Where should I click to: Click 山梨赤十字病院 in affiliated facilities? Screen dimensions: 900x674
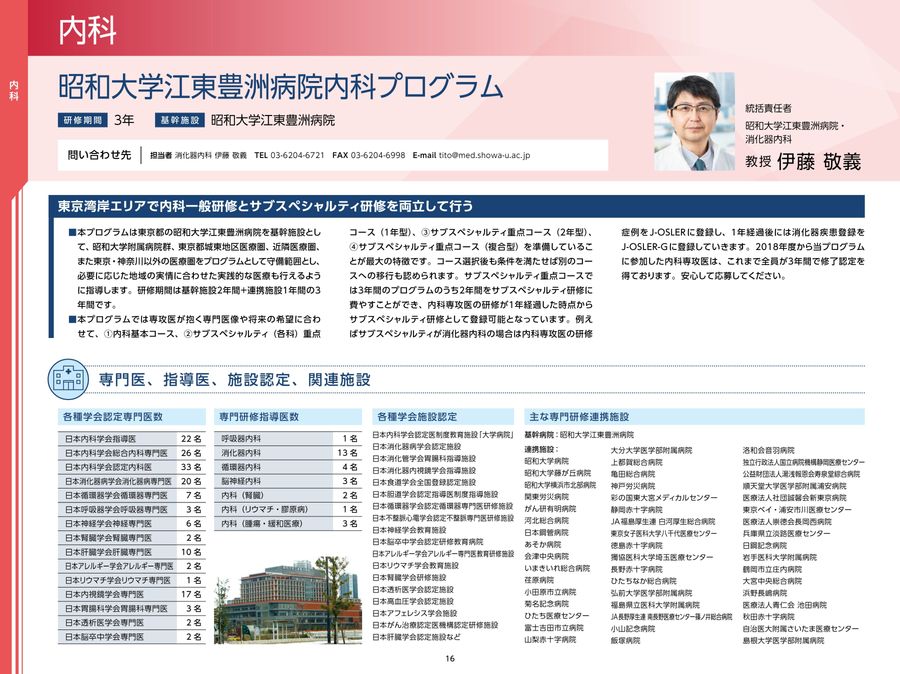[x=550, y=640]
